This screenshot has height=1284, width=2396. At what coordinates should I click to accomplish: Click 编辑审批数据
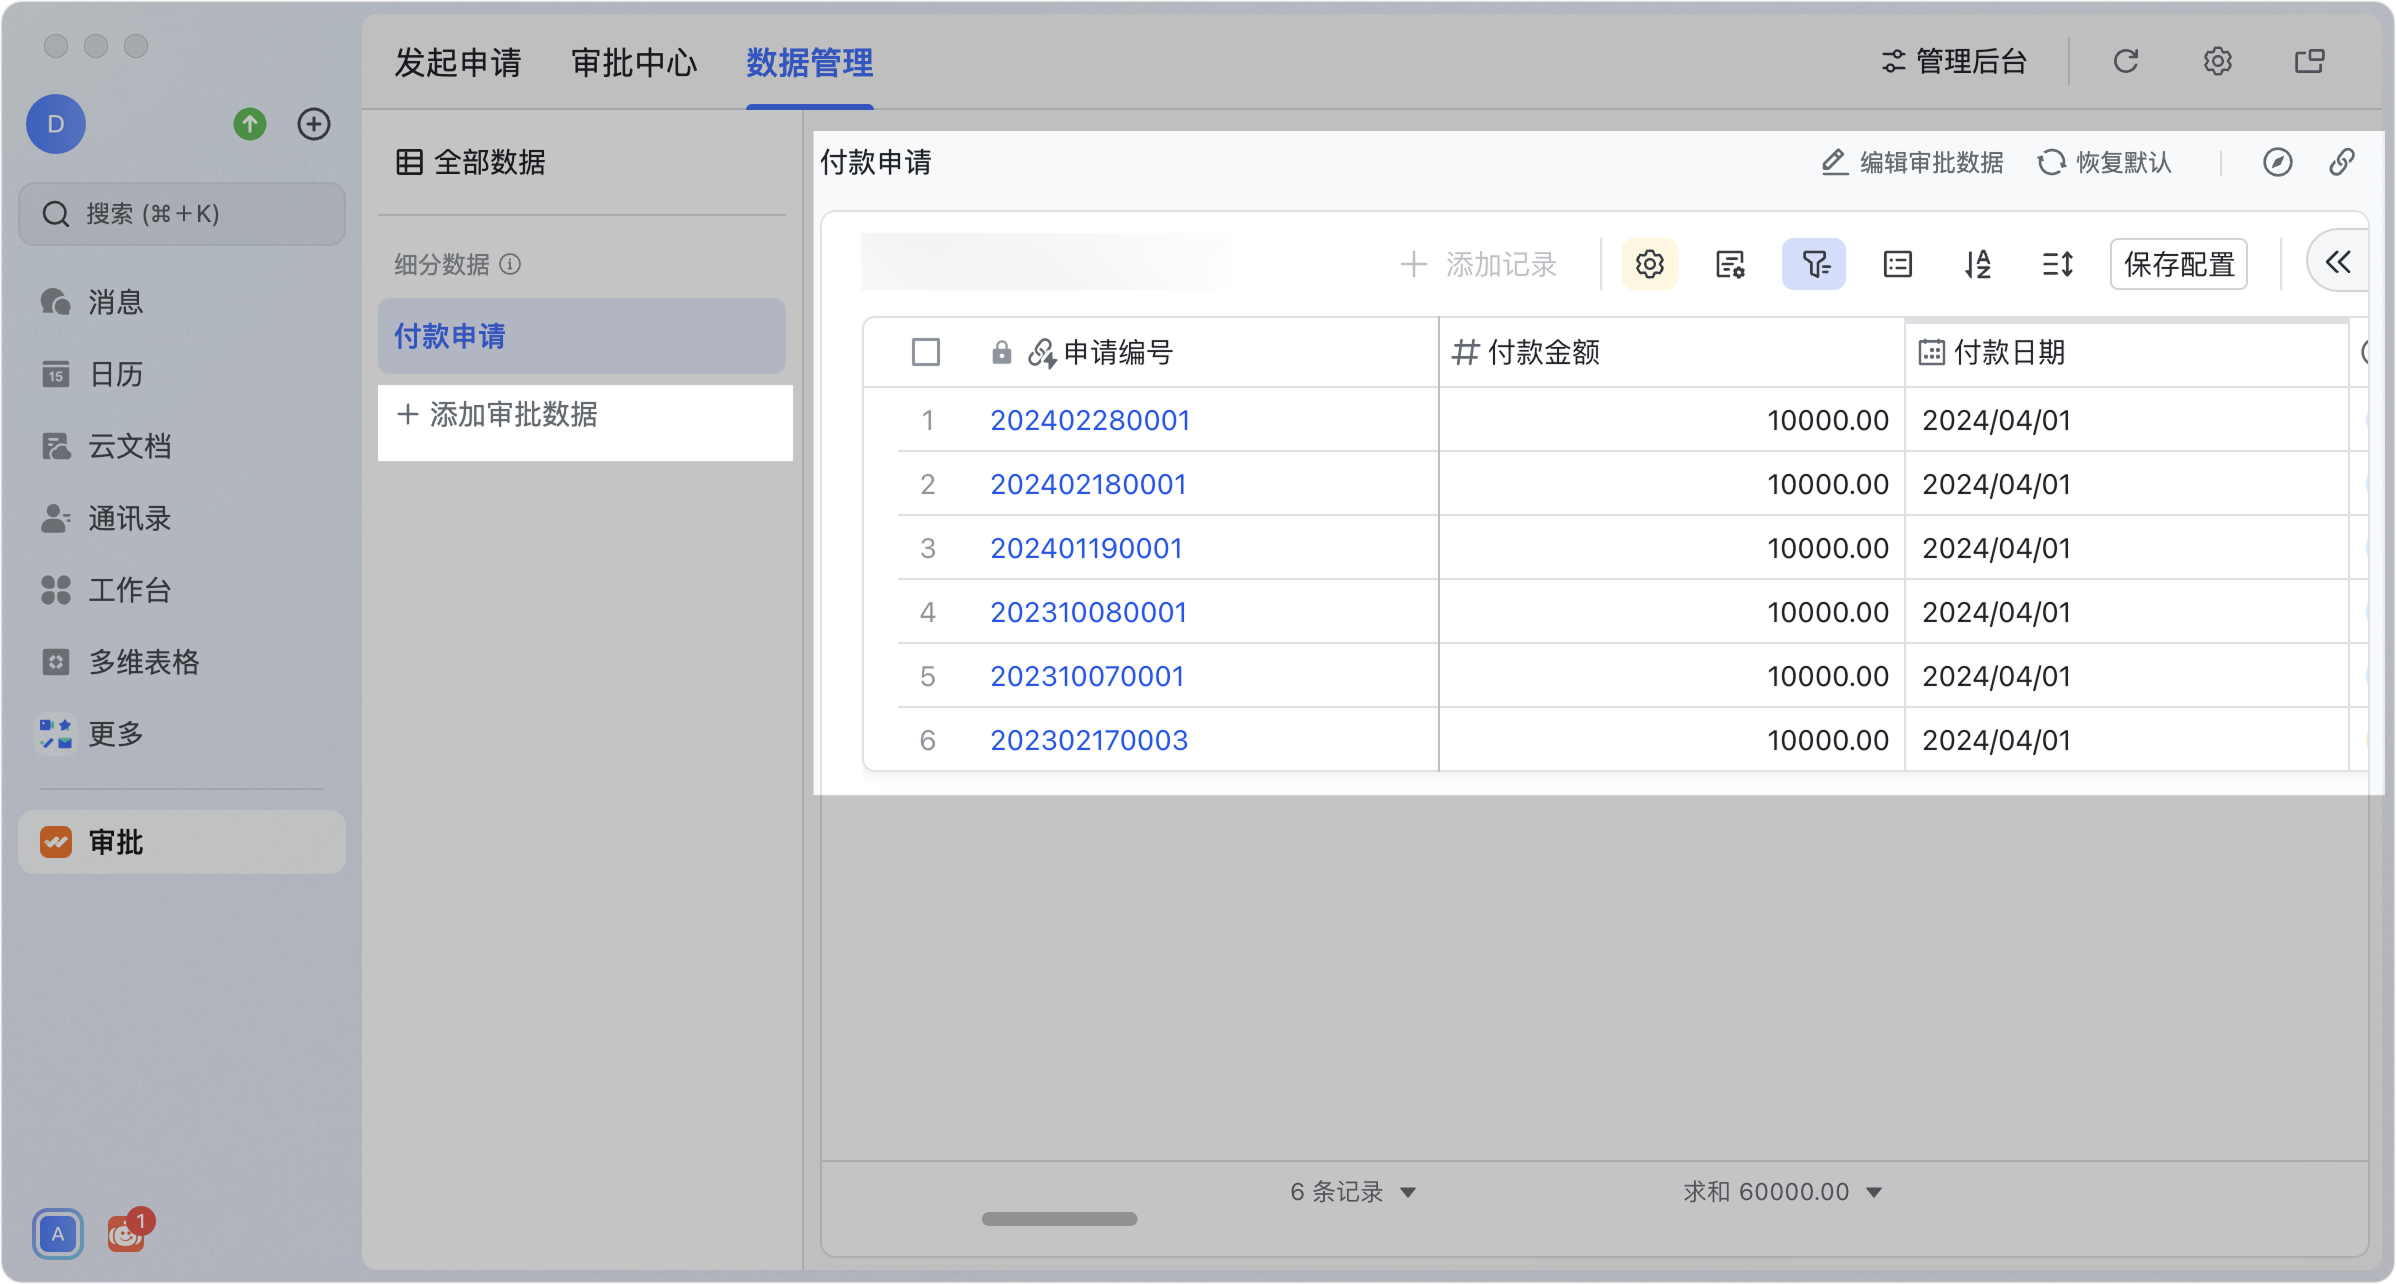coord(1912,162)
